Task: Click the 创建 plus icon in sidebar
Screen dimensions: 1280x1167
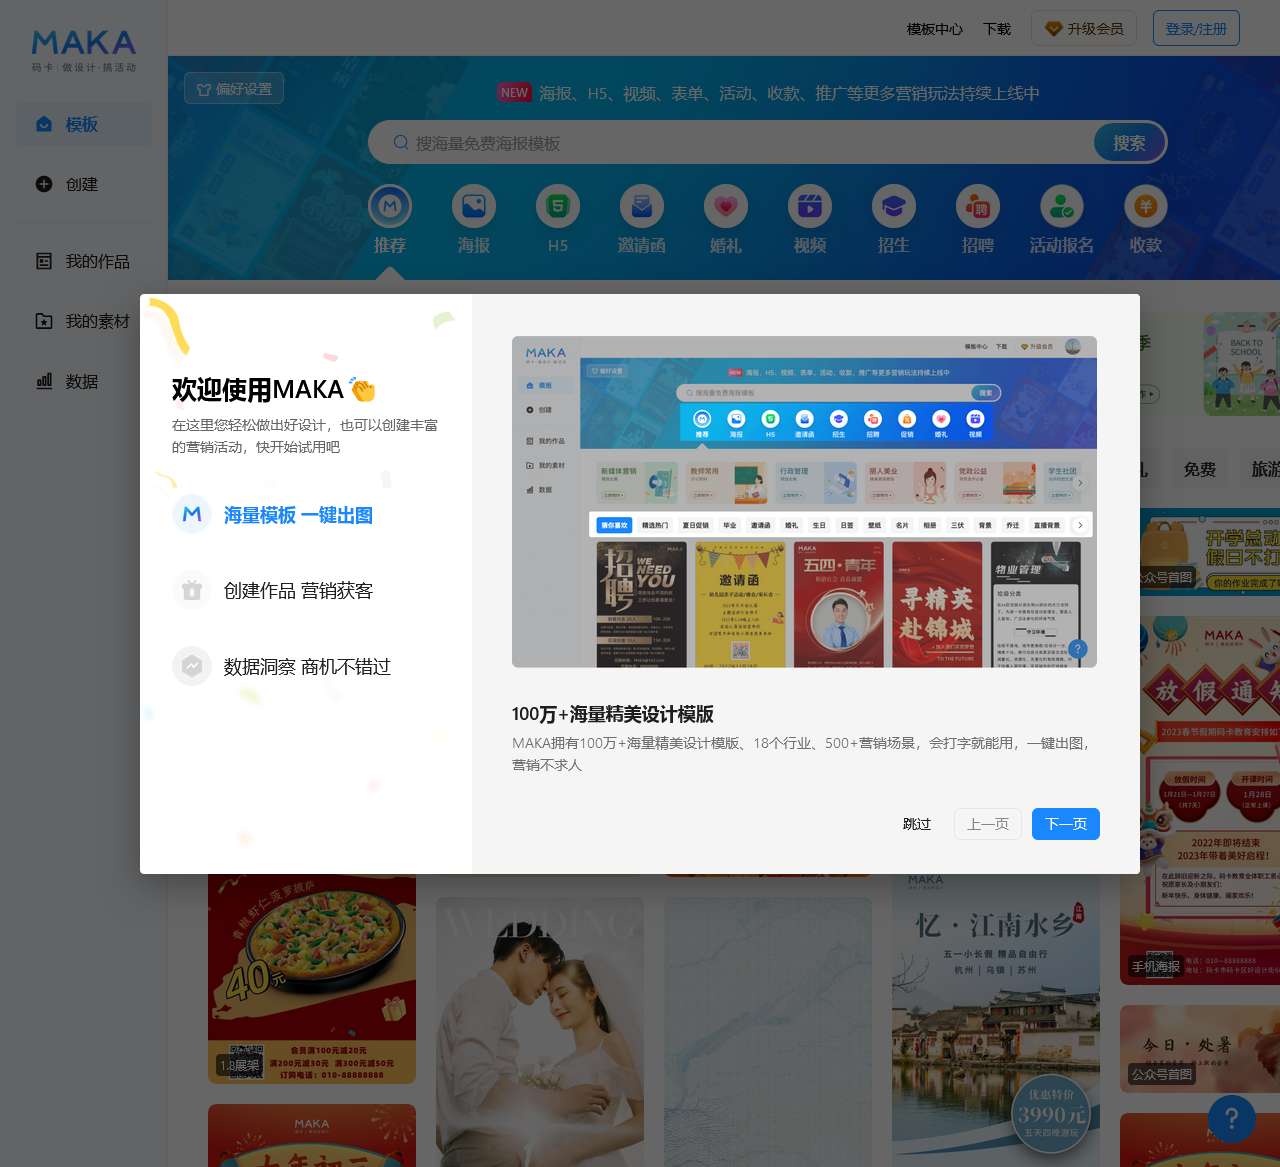Action: tap(44, 184)
